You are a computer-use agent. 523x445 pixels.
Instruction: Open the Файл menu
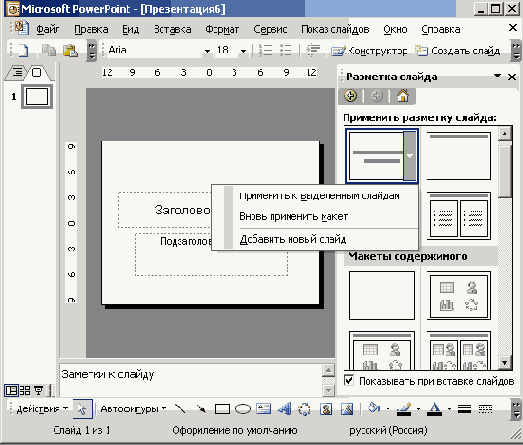pyautogui.click(x=47, y=29)
